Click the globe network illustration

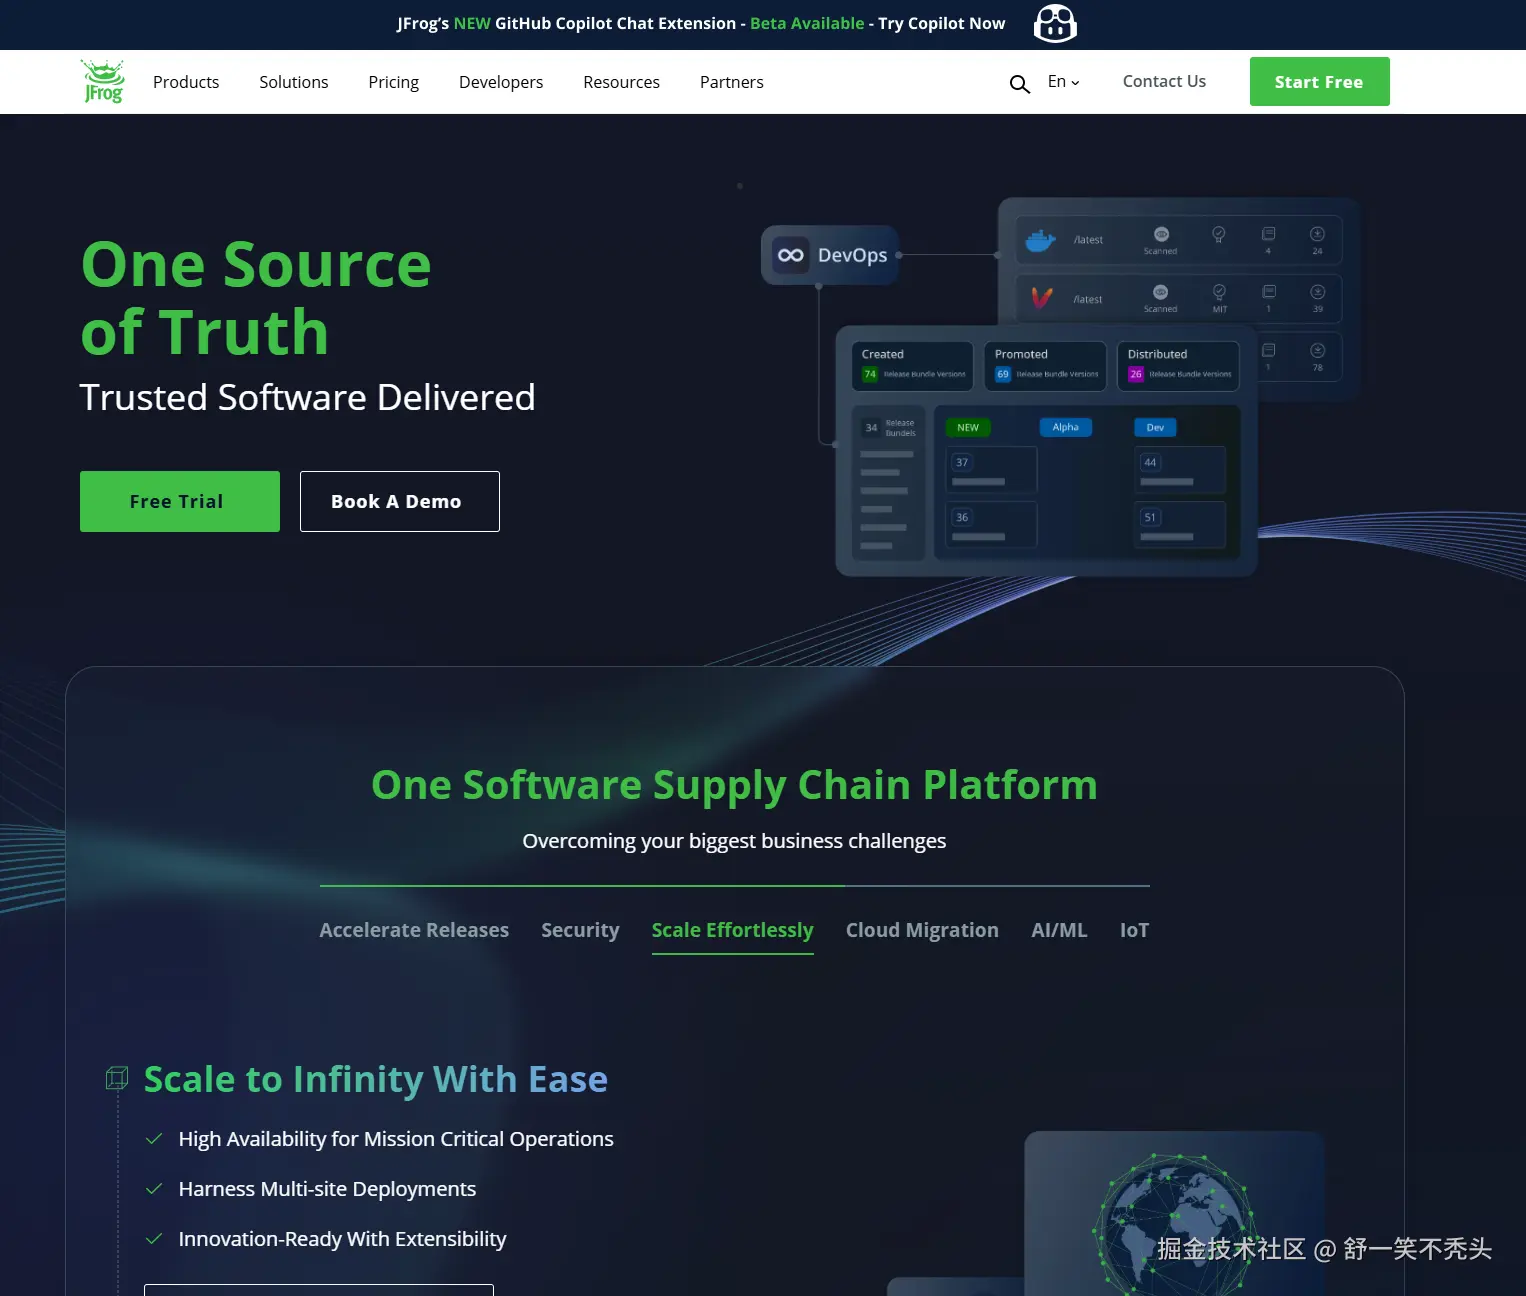[1174, 1225]
